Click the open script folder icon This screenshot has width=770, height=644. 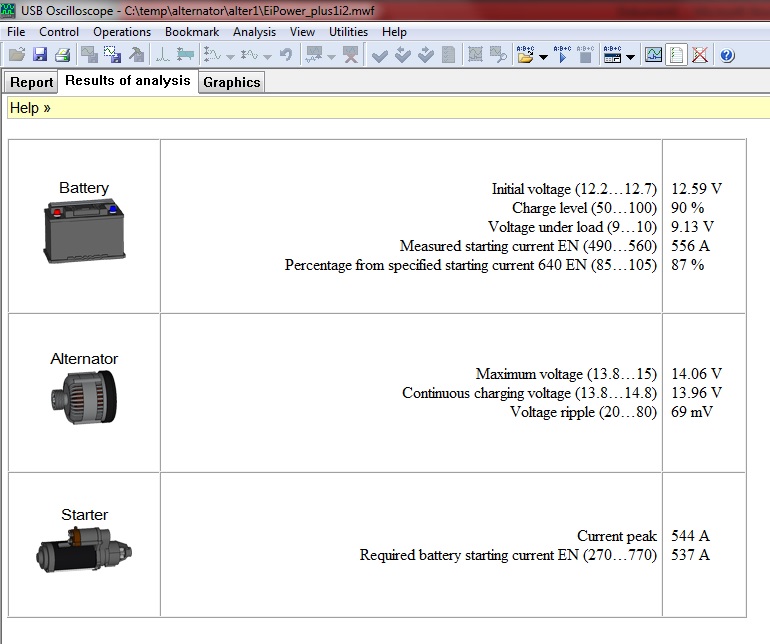525,56
